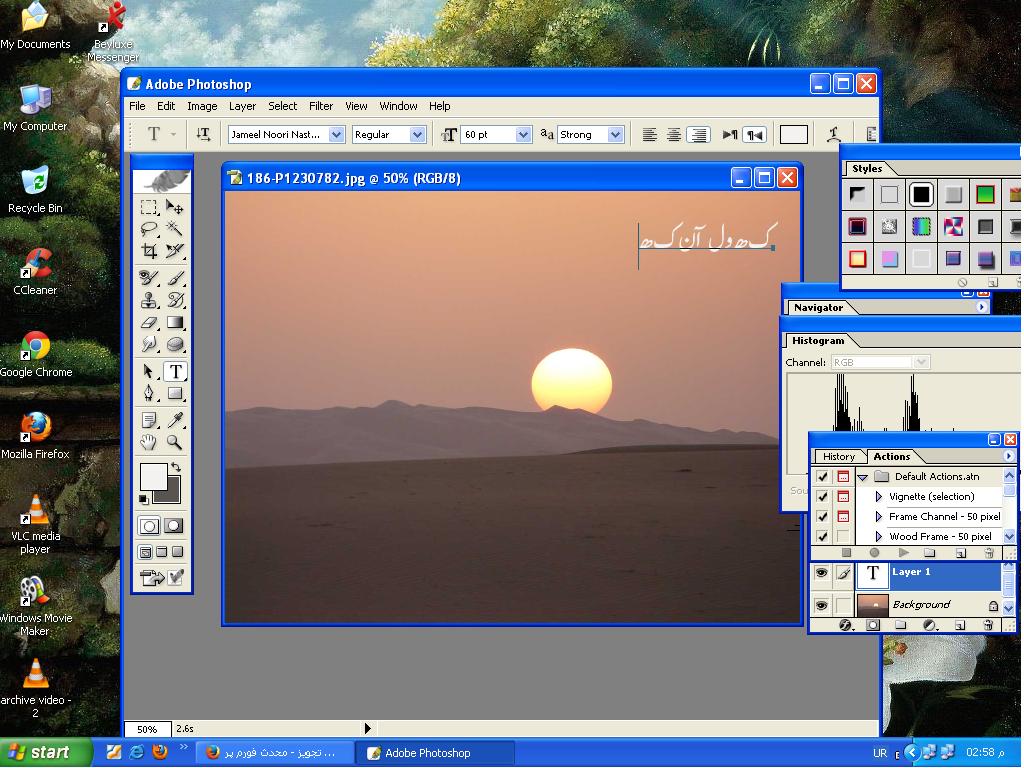
Task: Open the 60 pt font size dropdown
Action: point(523,135)
